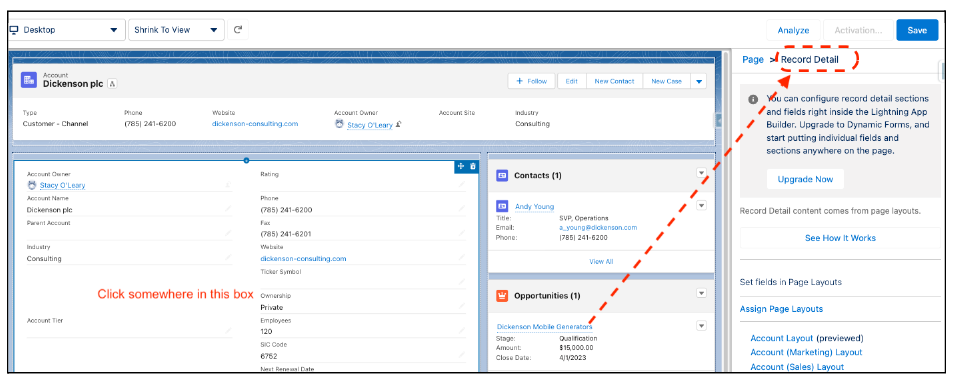This screenshot has width=954, height=383.
Task: Click the a_young@dickenson.com email link
Action: coord(597,227)
